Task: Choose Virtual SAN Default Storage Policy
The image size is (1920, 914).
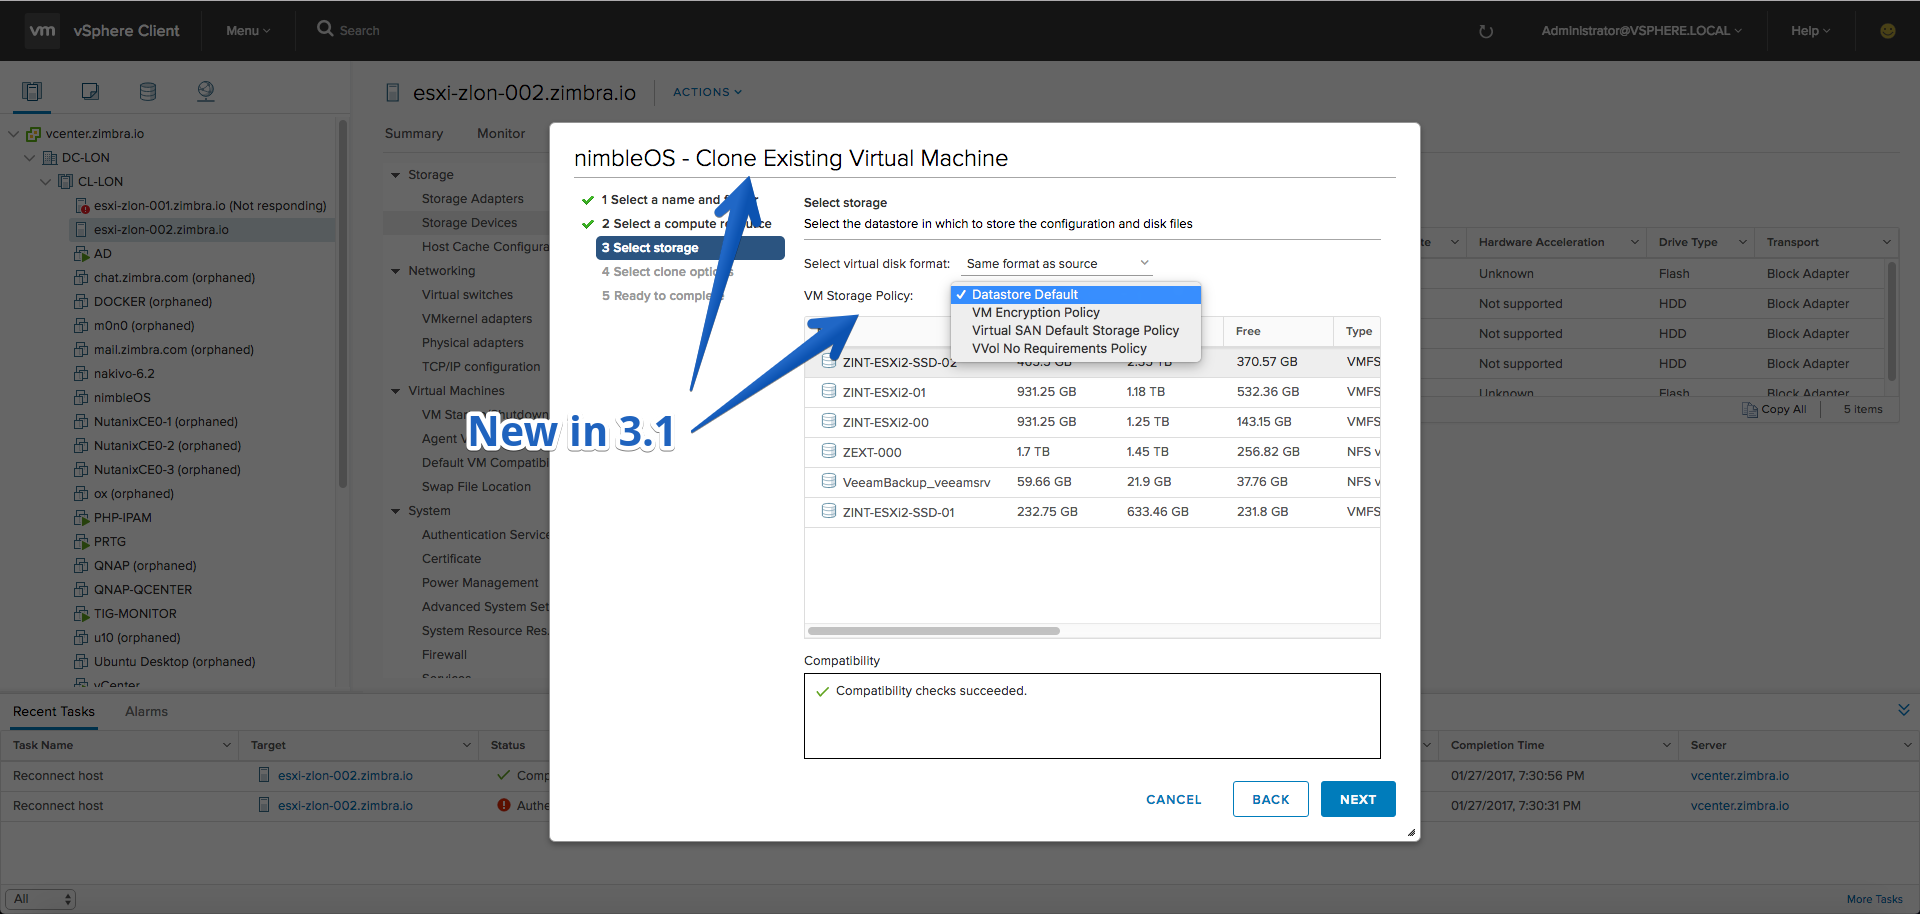Action: tap(1076, 330)
